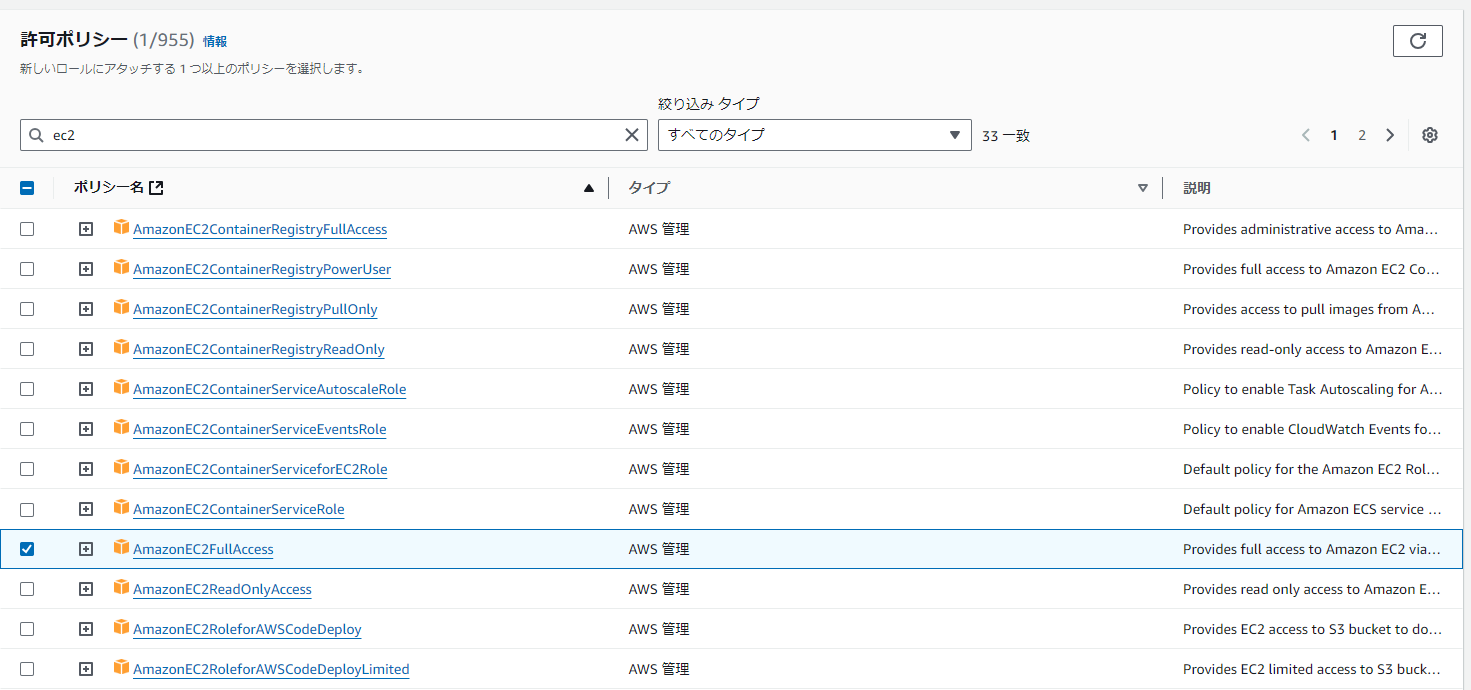Click orange icon for AmazonEC2RoleforAWSCodeDeploy
Image resolution: width=1471 pixels, height=690 pixels.
(x=122, y=627)
